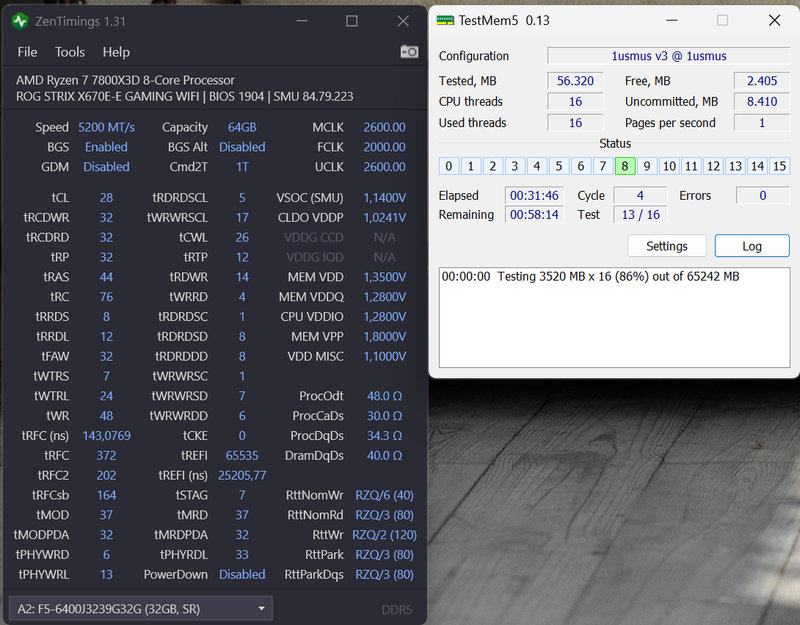This screenshot has width=800, height=625.
Task: Click the ROG STRIX X670E-E motherboard line
Action: [184, 96]
